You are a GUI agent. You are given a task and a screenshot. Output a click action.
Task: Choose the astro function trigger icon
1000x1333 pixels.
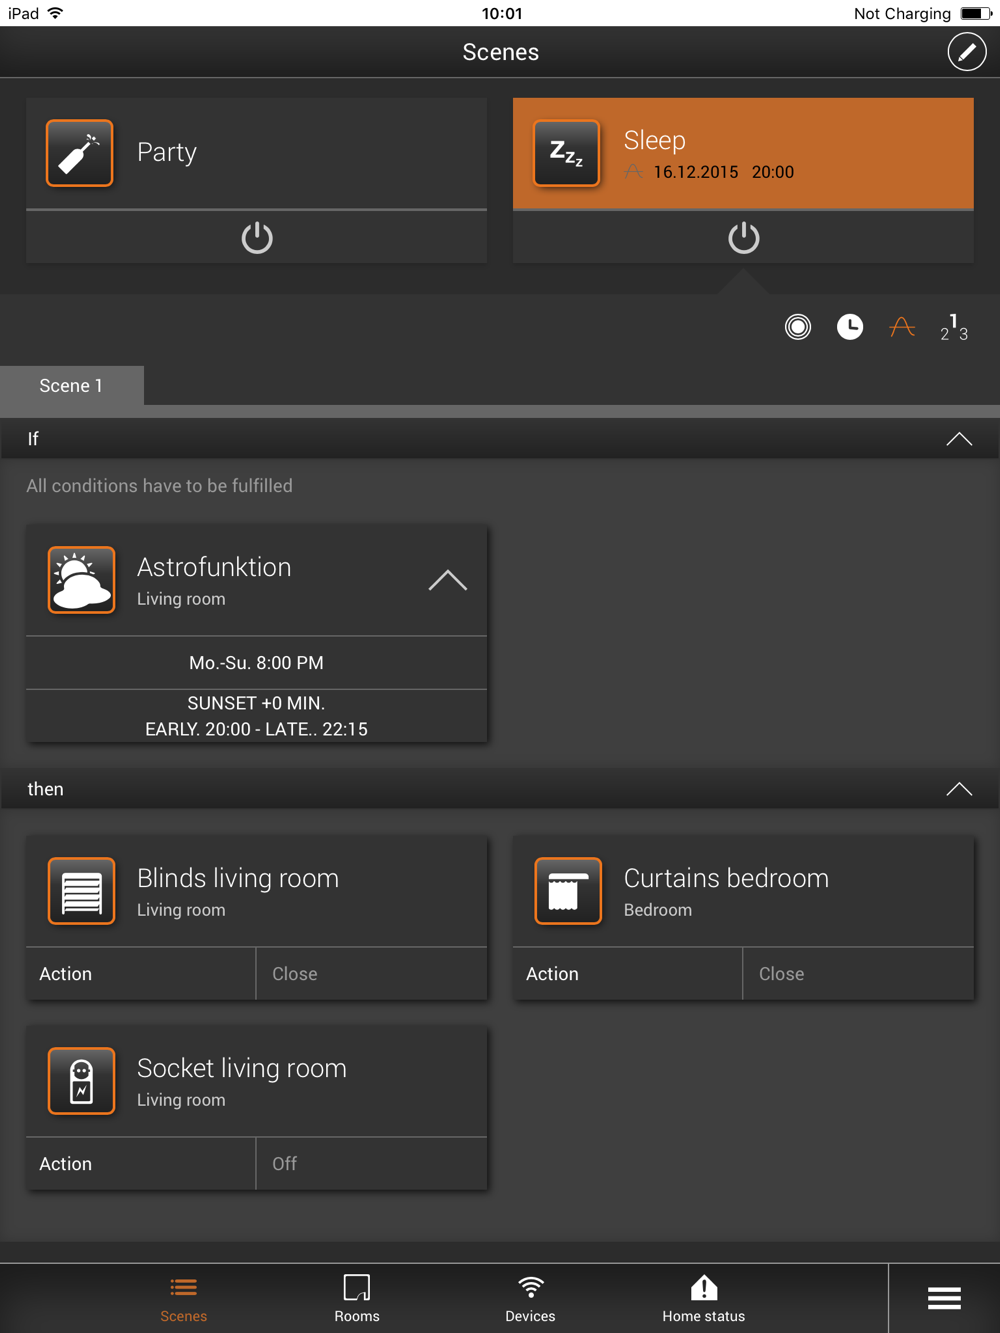902,327
